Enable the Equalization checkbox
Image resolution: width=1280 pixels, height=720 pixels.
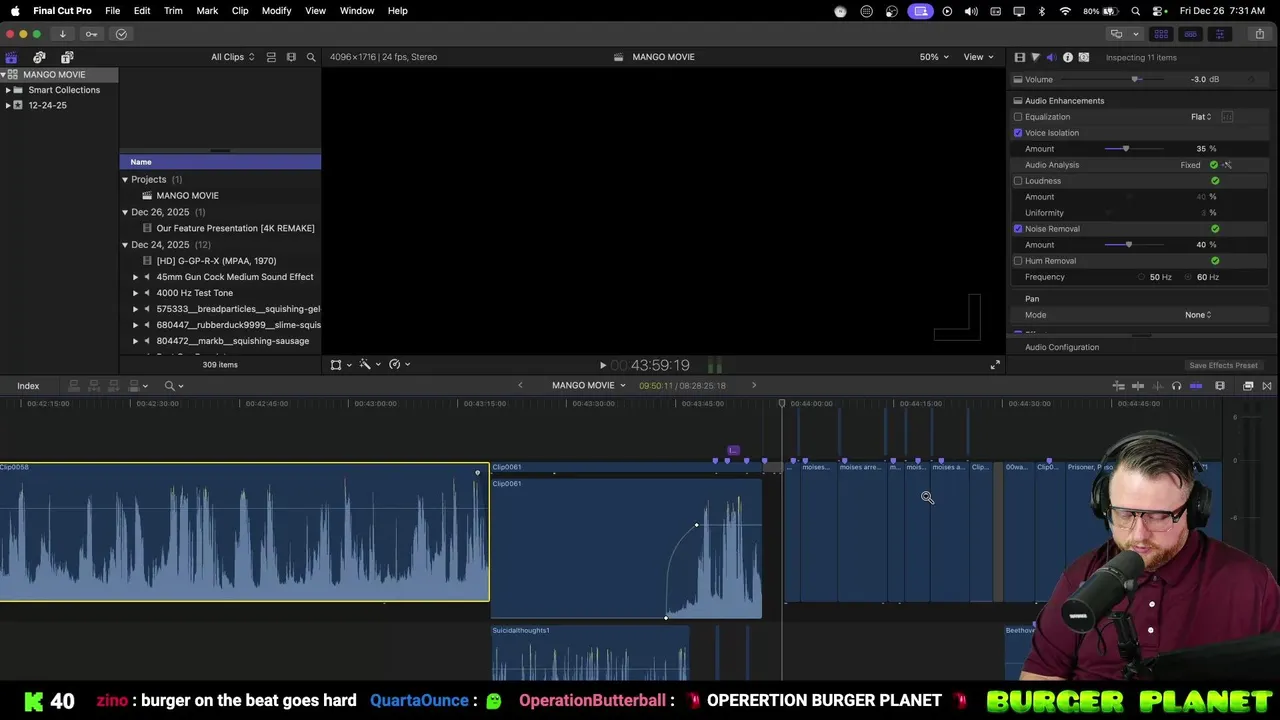tap(1018, 117)
